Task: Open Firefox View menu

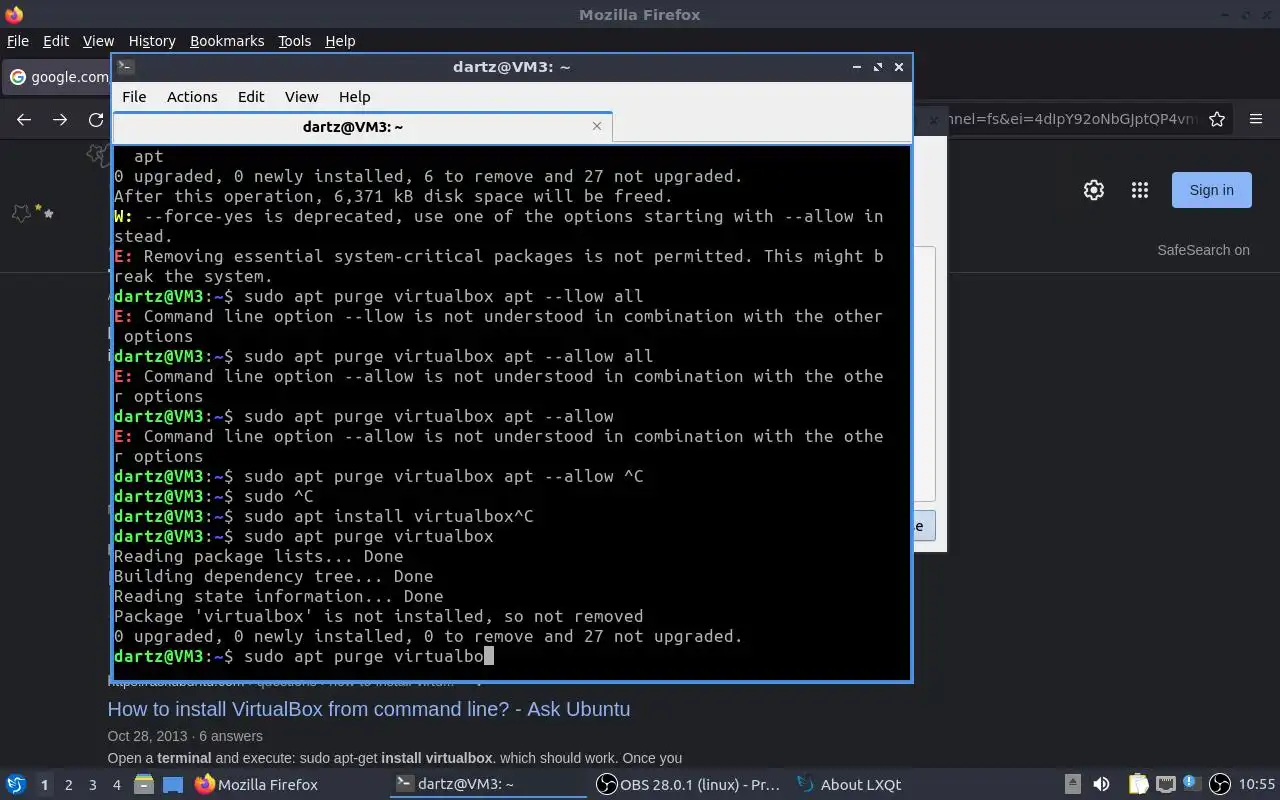Action: 98,41
